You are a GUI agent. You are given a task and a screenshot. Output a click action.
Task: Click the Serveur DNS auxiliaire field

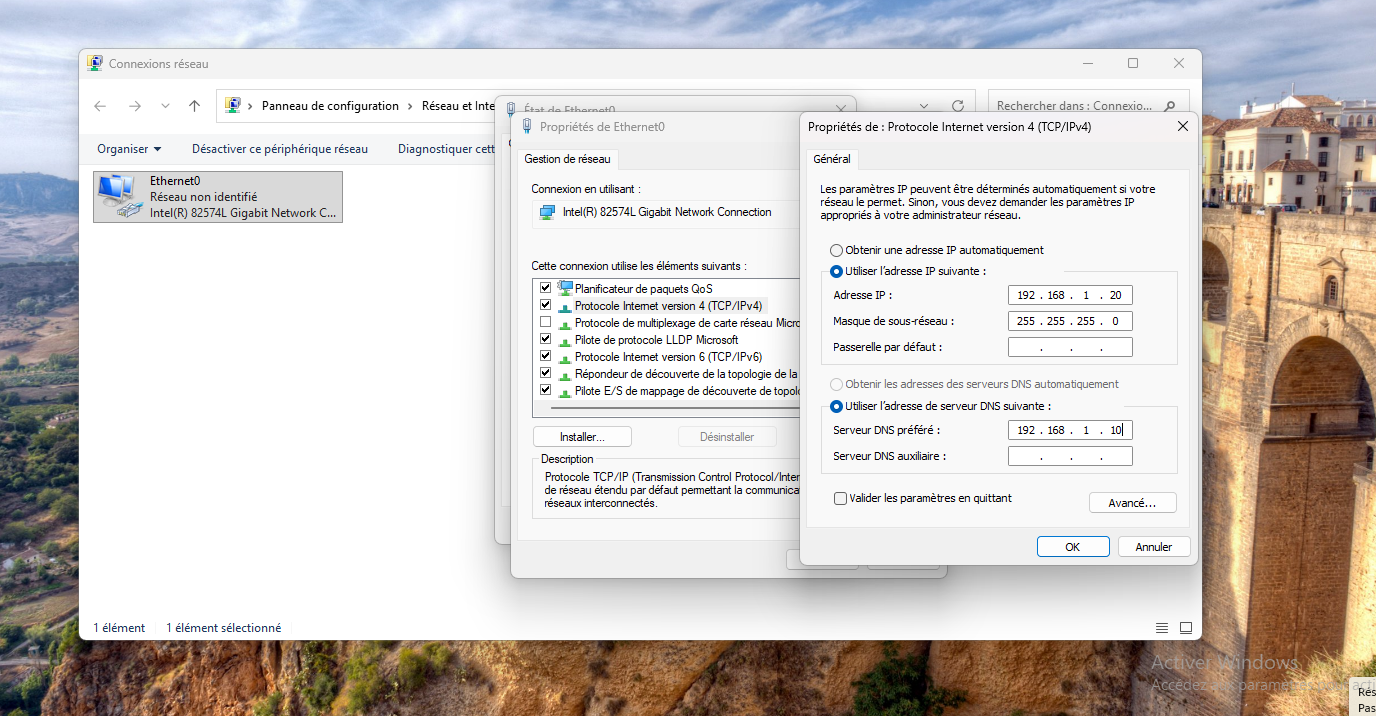[x=1070, y=456]
